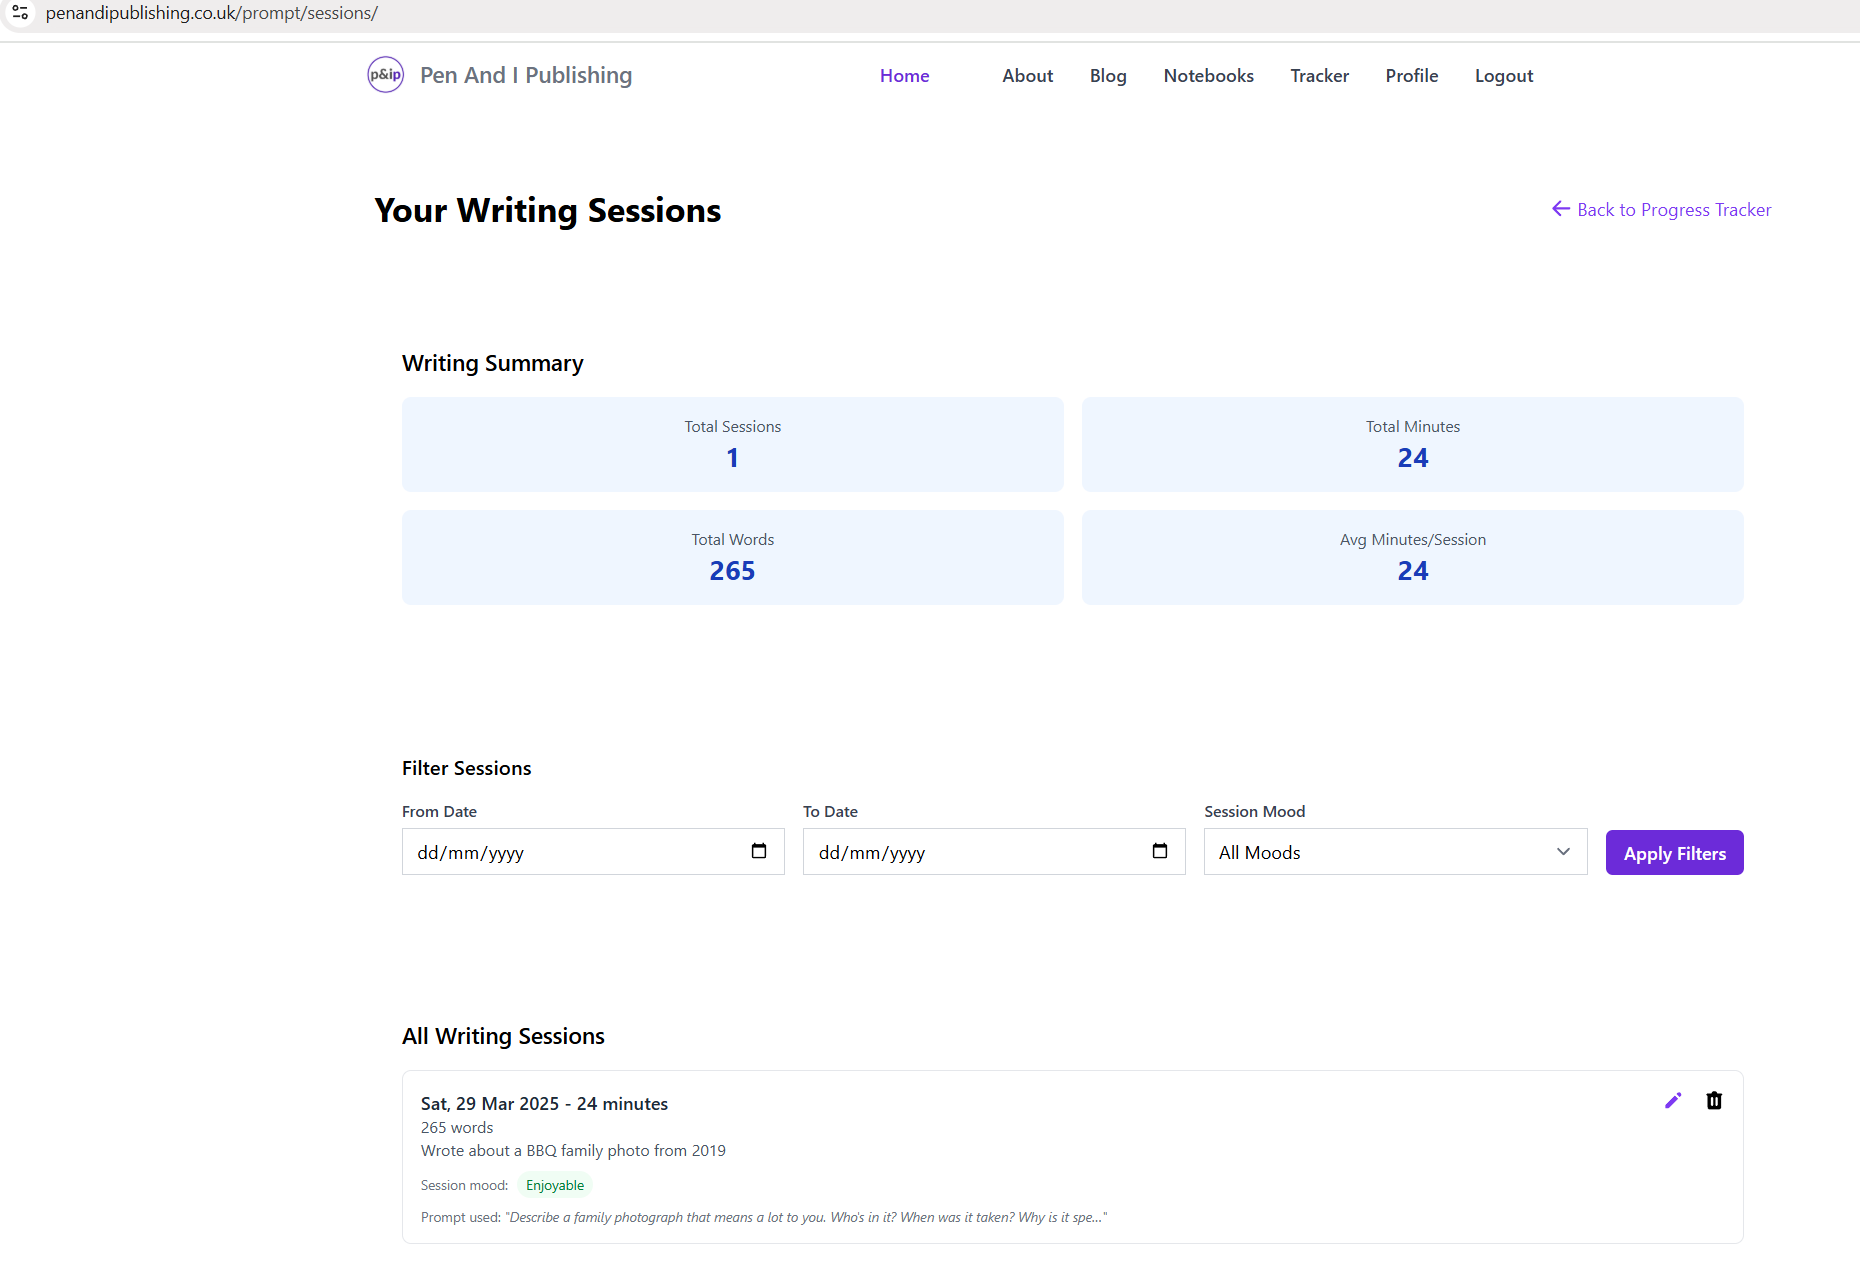This screenshot has height=1273, width=1860.
Task: Click the browser address bar URL
Action: point(211,13)
